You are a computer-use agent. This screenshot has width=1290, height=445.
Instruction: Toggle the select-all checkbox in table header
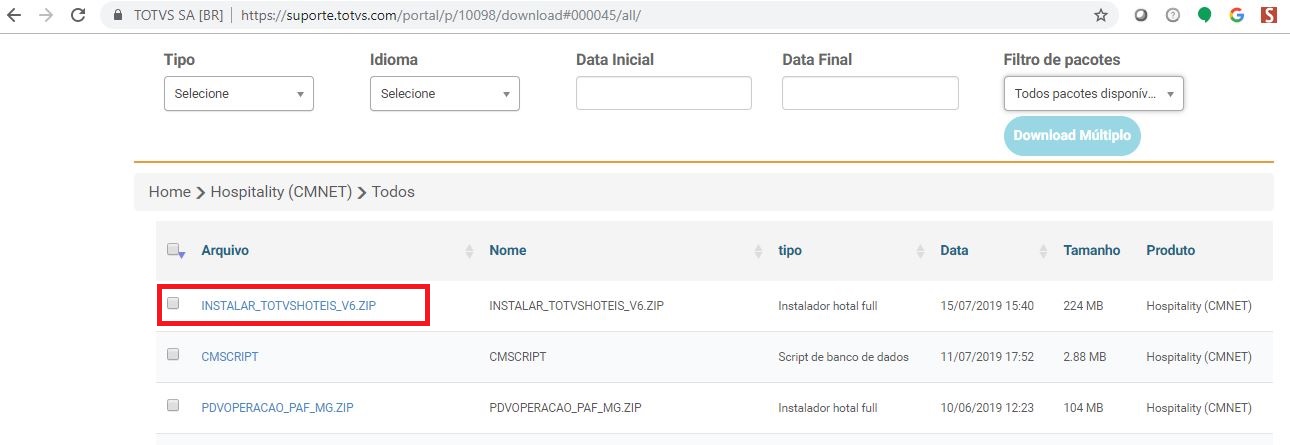(x=174, y=250)
